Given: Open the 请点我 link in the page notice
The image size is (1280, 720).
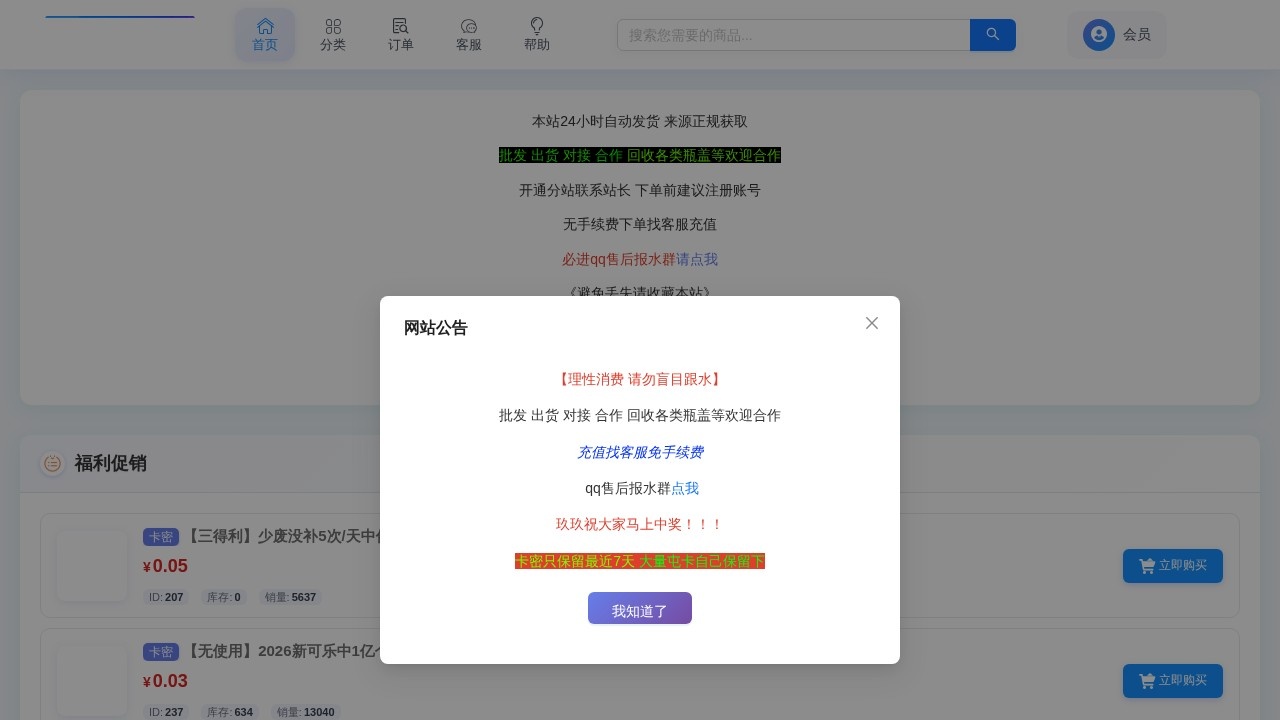Looking at the screenshot, I should (697, 259).
